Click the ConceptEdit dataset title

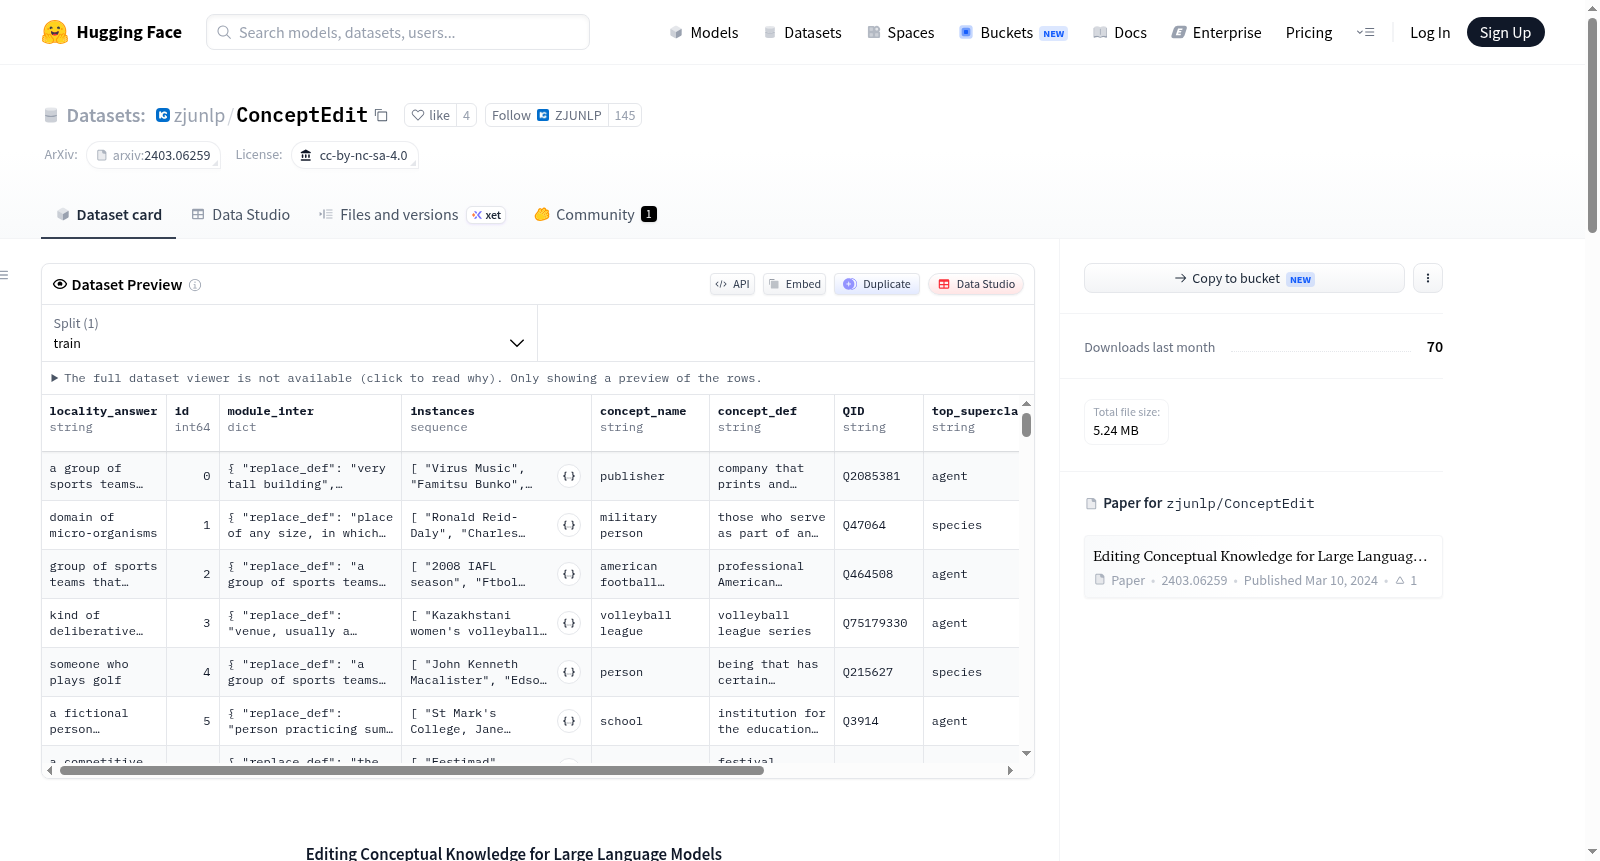302,115
